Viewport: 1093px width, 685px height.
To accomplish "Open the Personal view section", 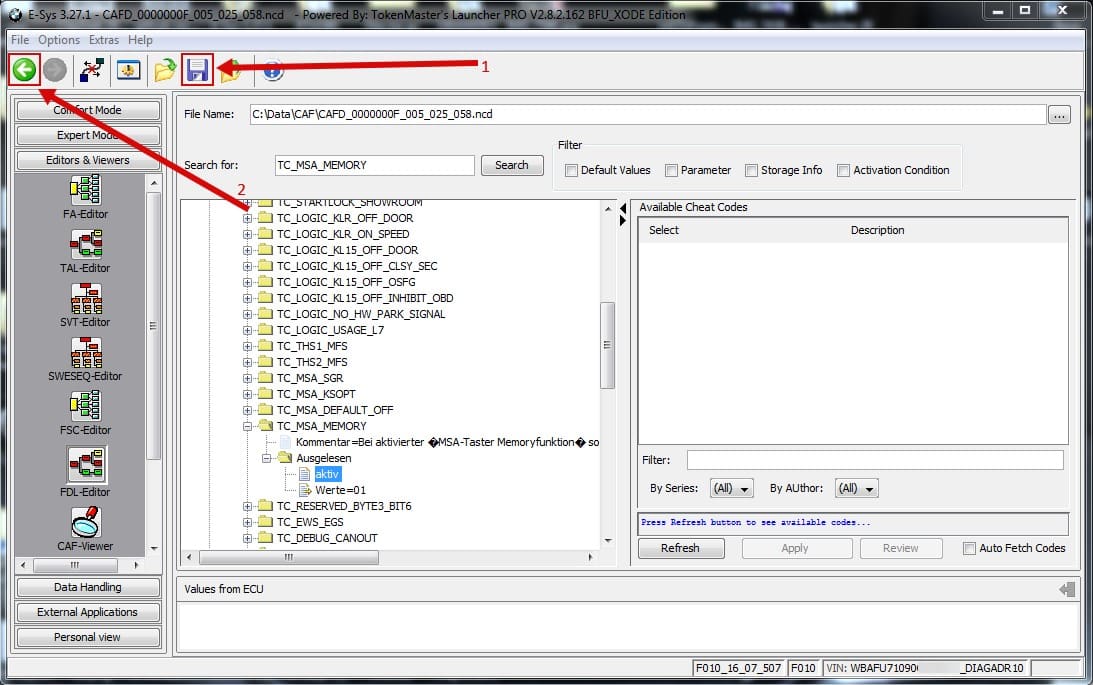I will point(88,638).
